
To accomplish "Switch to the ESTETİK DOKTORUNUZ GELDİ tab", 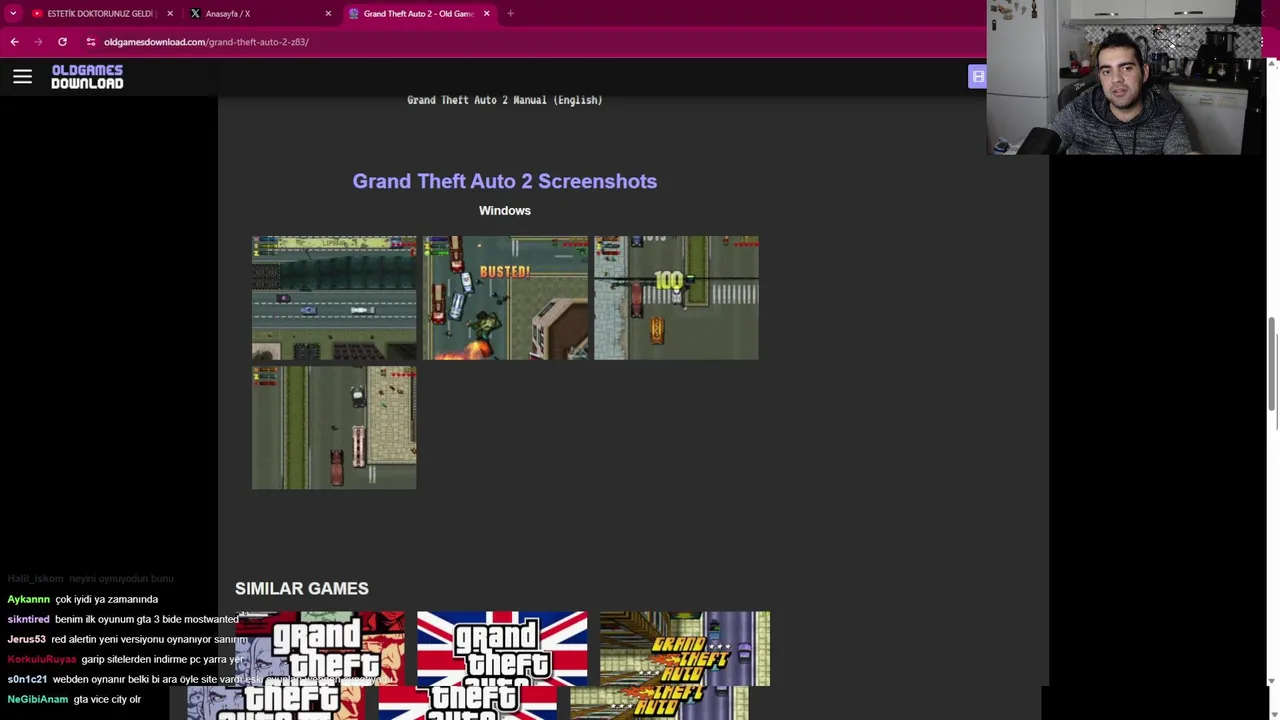I will pyautogui.click(x=100, y=13).
